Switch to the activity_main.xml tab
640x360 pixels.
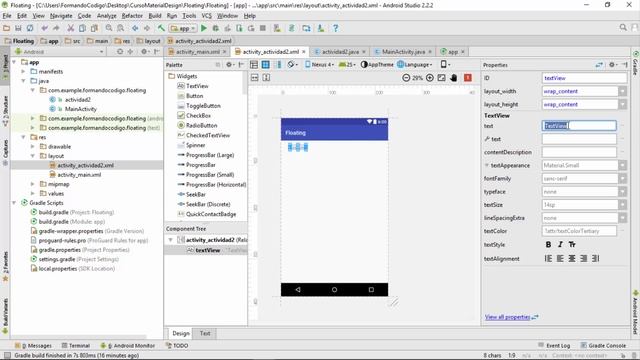tap(198, 52)
